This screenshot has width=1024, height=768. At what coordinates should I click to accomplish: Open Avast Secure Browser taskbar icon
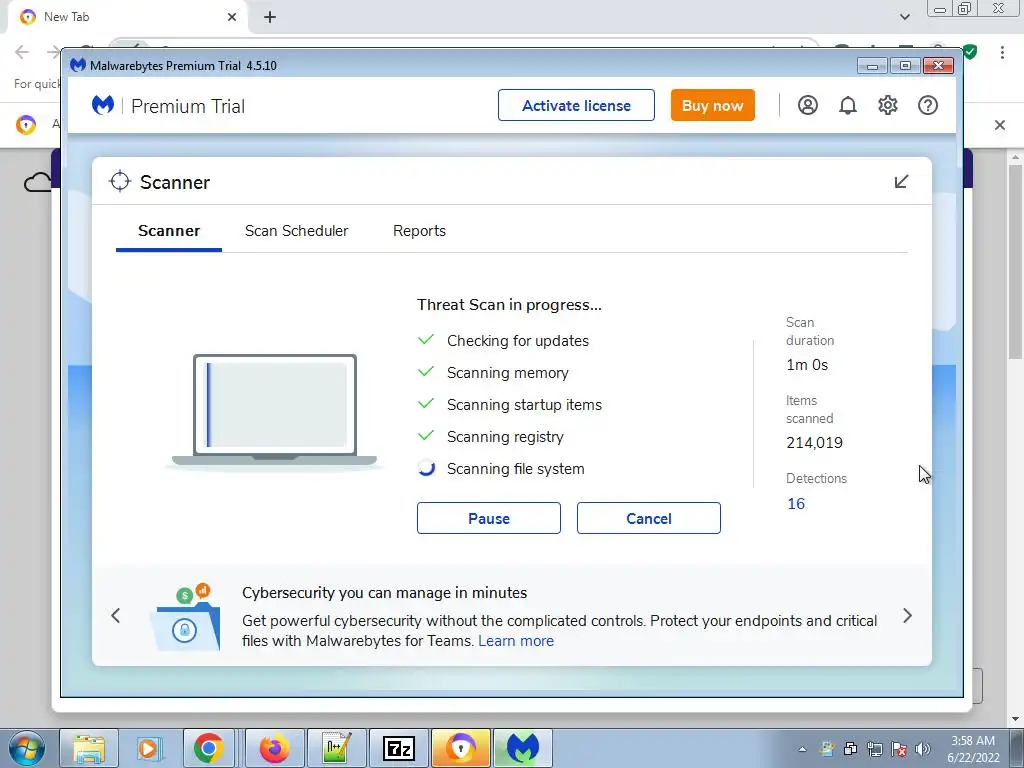tap(460, 748)
